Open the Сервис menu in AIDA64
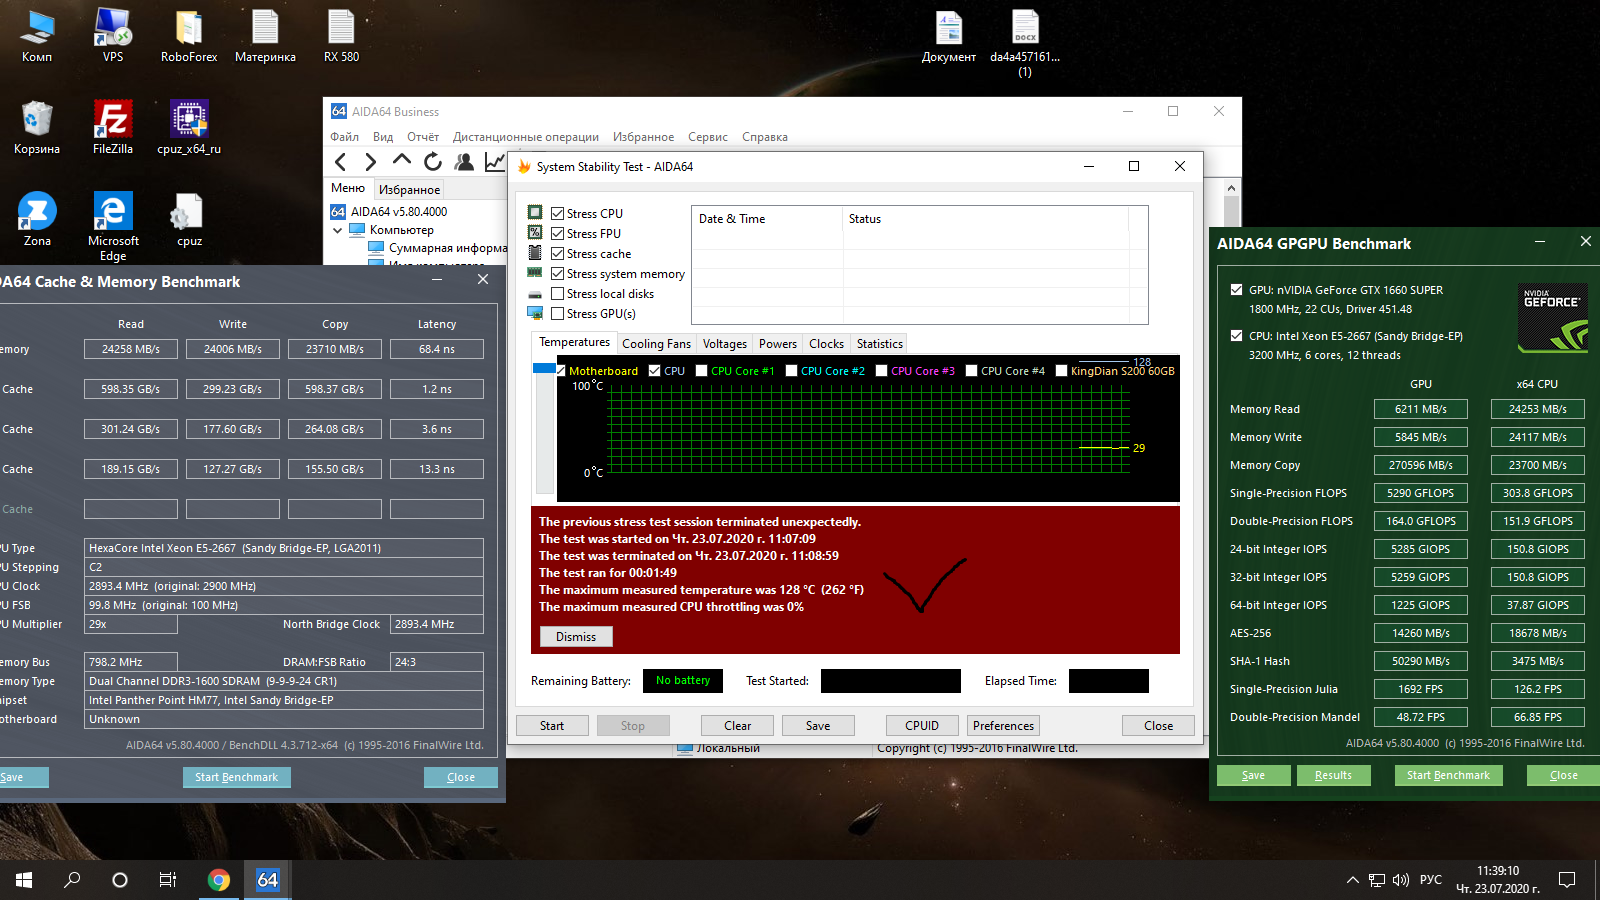The image size is (1600, 900). click(x=708, y=137)
